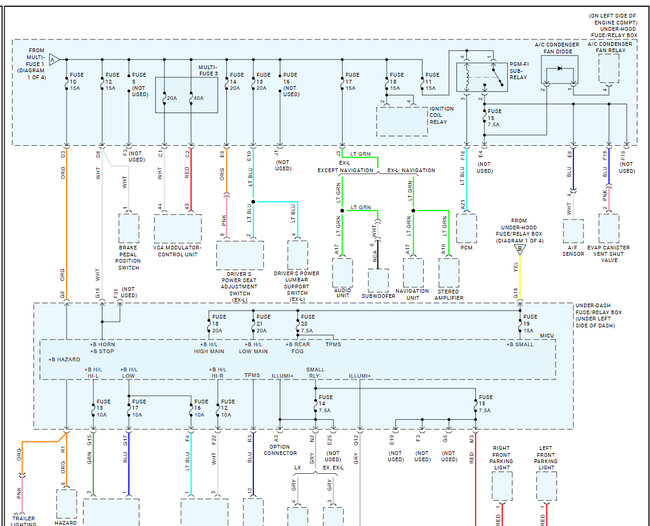The height and width of the screenshot is (526, 650).
Task: Click the 'LEFT FRONT PARKING LIGHT' label
Action: pos(546,458)
